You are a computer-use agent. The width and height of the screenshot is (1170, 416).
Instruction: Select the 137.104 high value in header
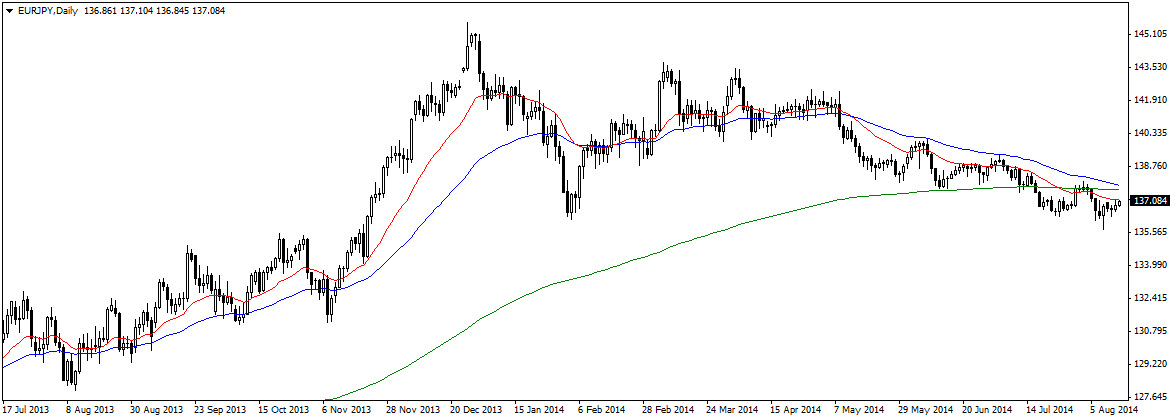pos(138,11)
